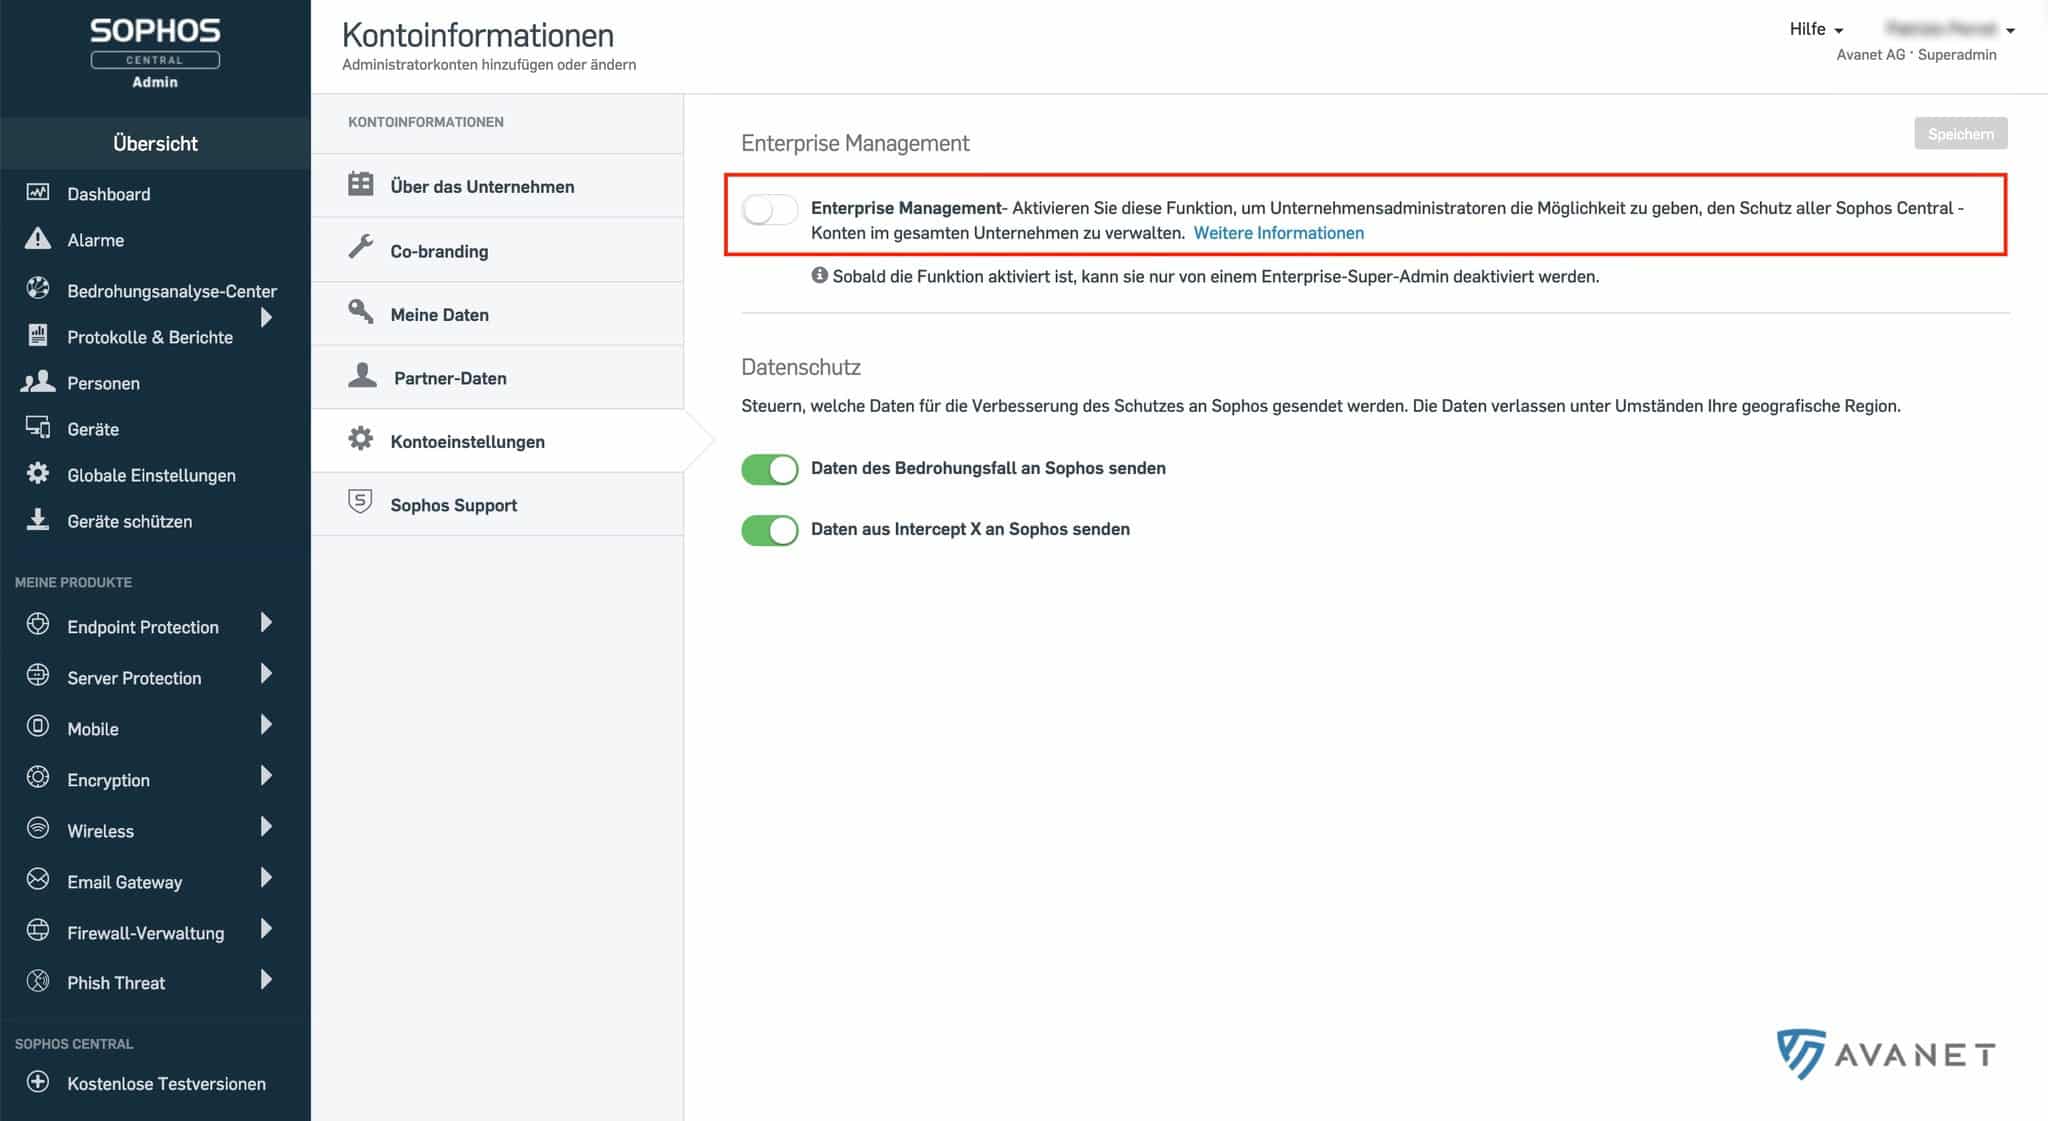This screenshot has width=2048, height=1121.
Task: Click the info icon beside the Sobald note
Action: pos(819,275)
